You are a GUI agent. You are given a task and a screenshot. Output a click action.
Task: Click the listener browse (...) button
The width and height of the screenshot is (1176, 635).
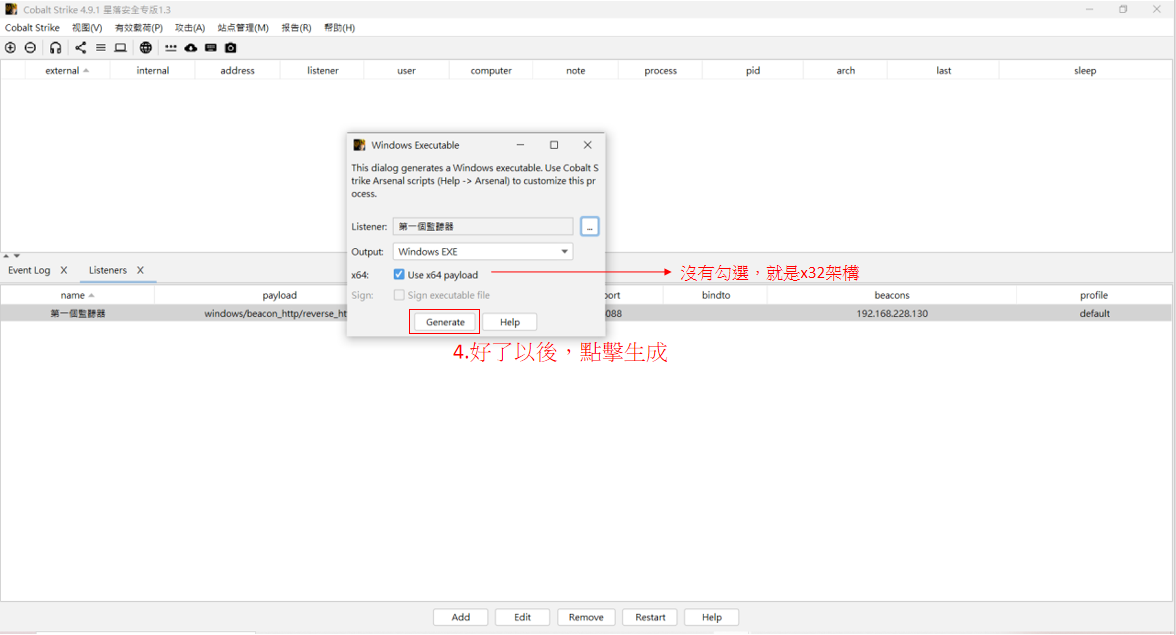point(590,226)
